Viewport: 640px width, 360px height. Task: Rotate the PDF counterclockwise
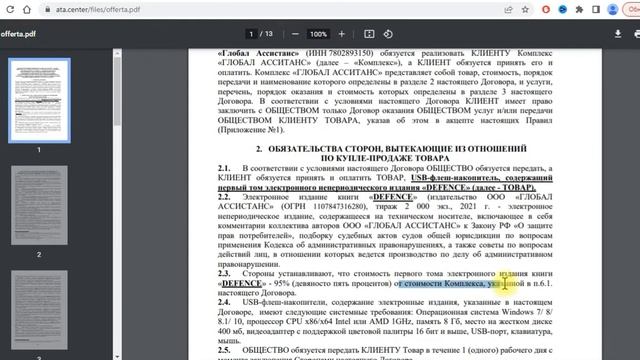[x=388, y=34]
